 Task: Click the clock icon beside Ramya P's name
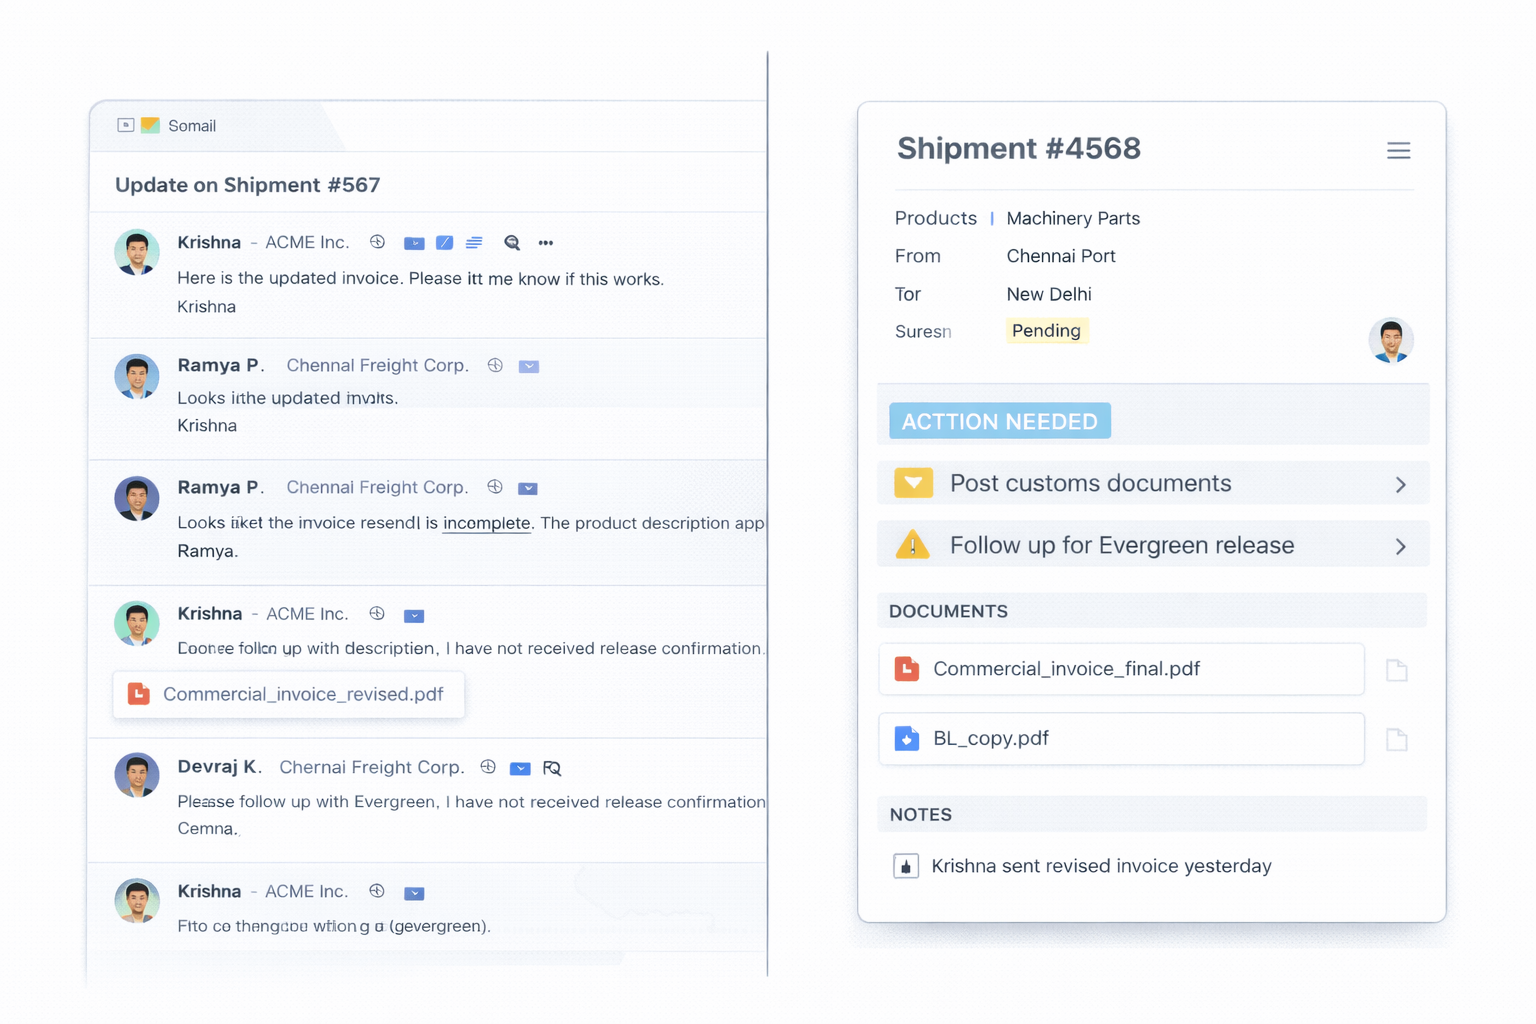495,366
